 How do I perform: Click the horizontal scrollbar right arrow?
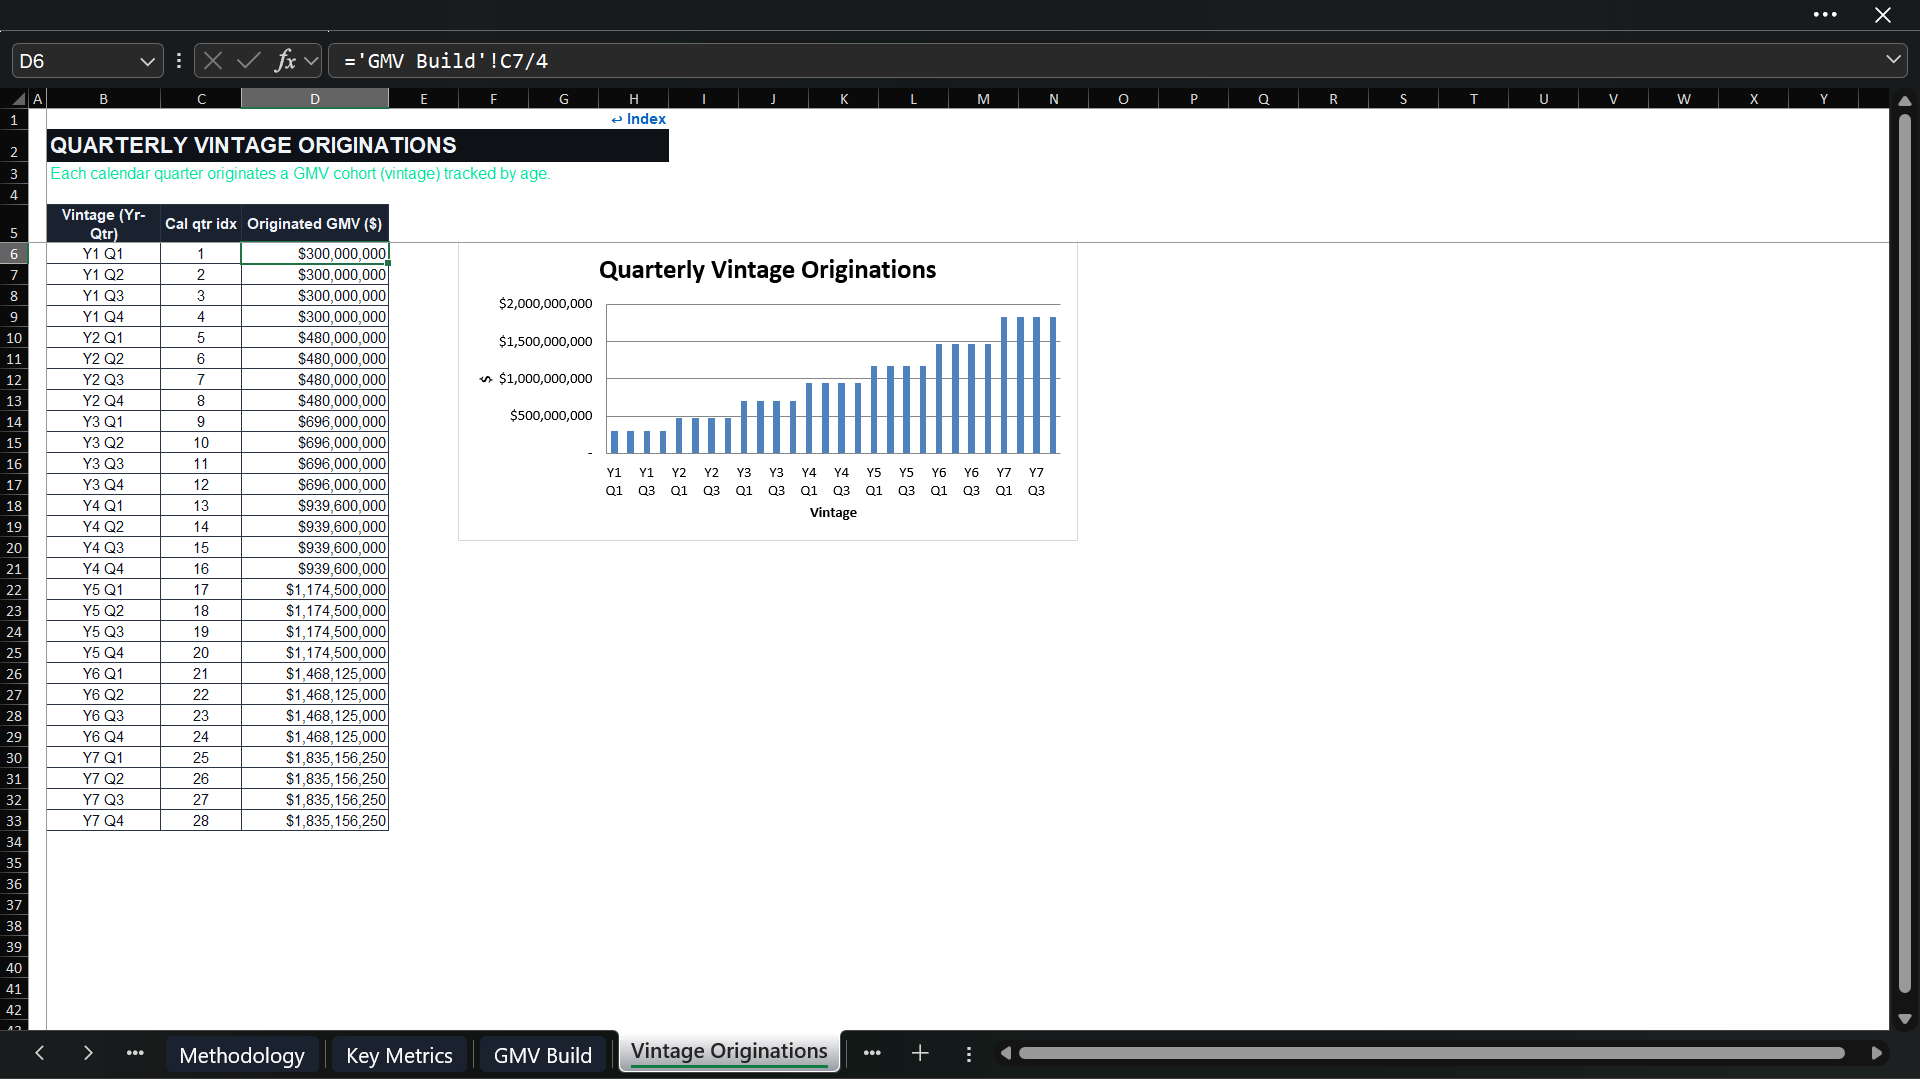coord(1877,1053)
